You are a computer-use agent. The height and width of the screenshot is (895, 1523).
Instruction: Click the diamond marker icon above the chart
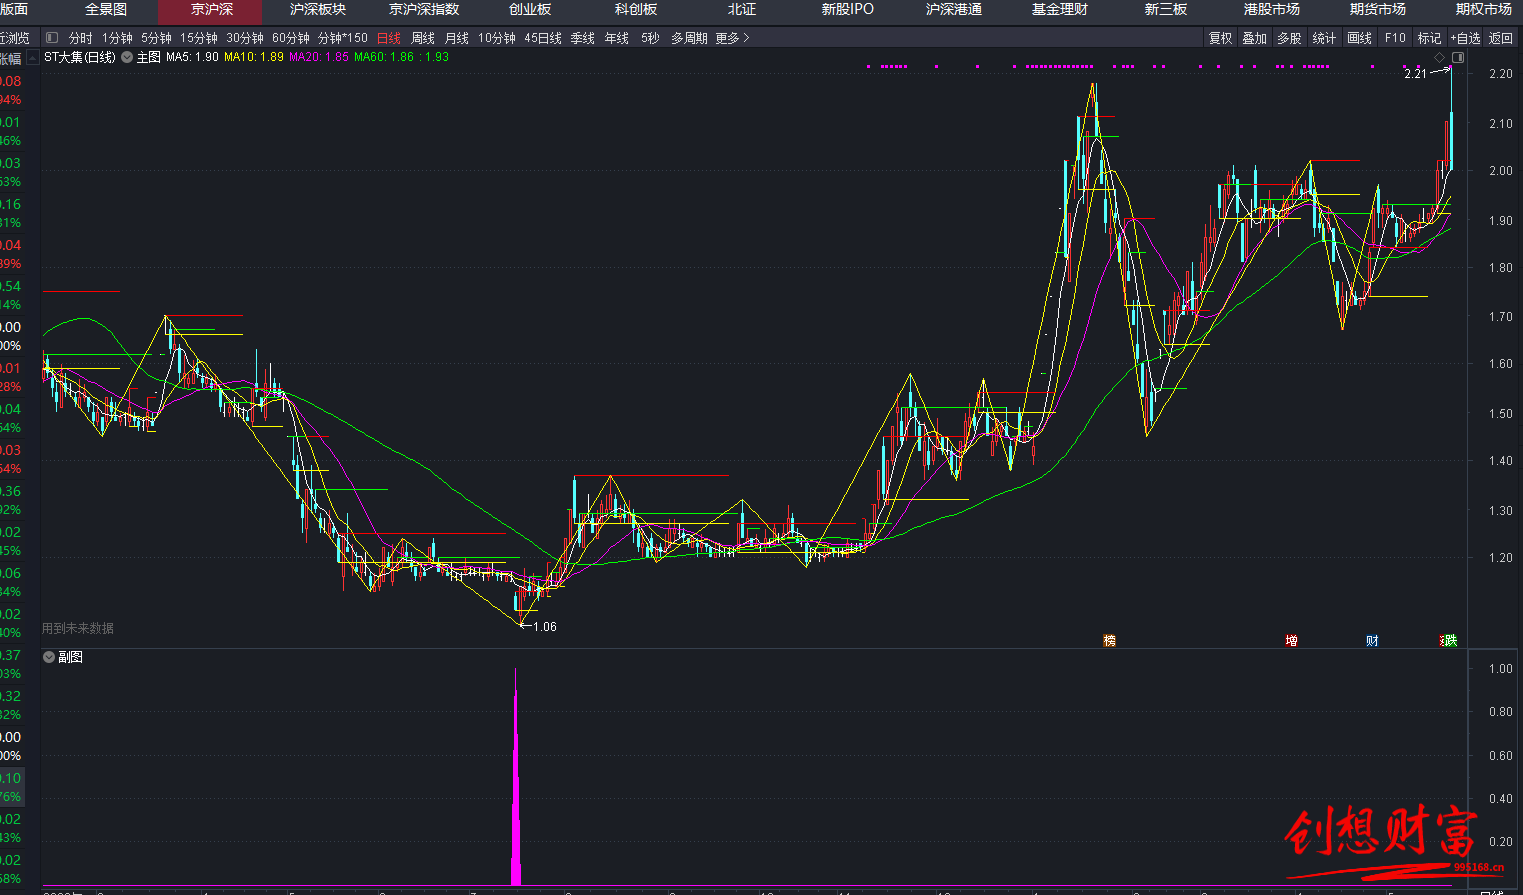click(x=1440, y=57)
